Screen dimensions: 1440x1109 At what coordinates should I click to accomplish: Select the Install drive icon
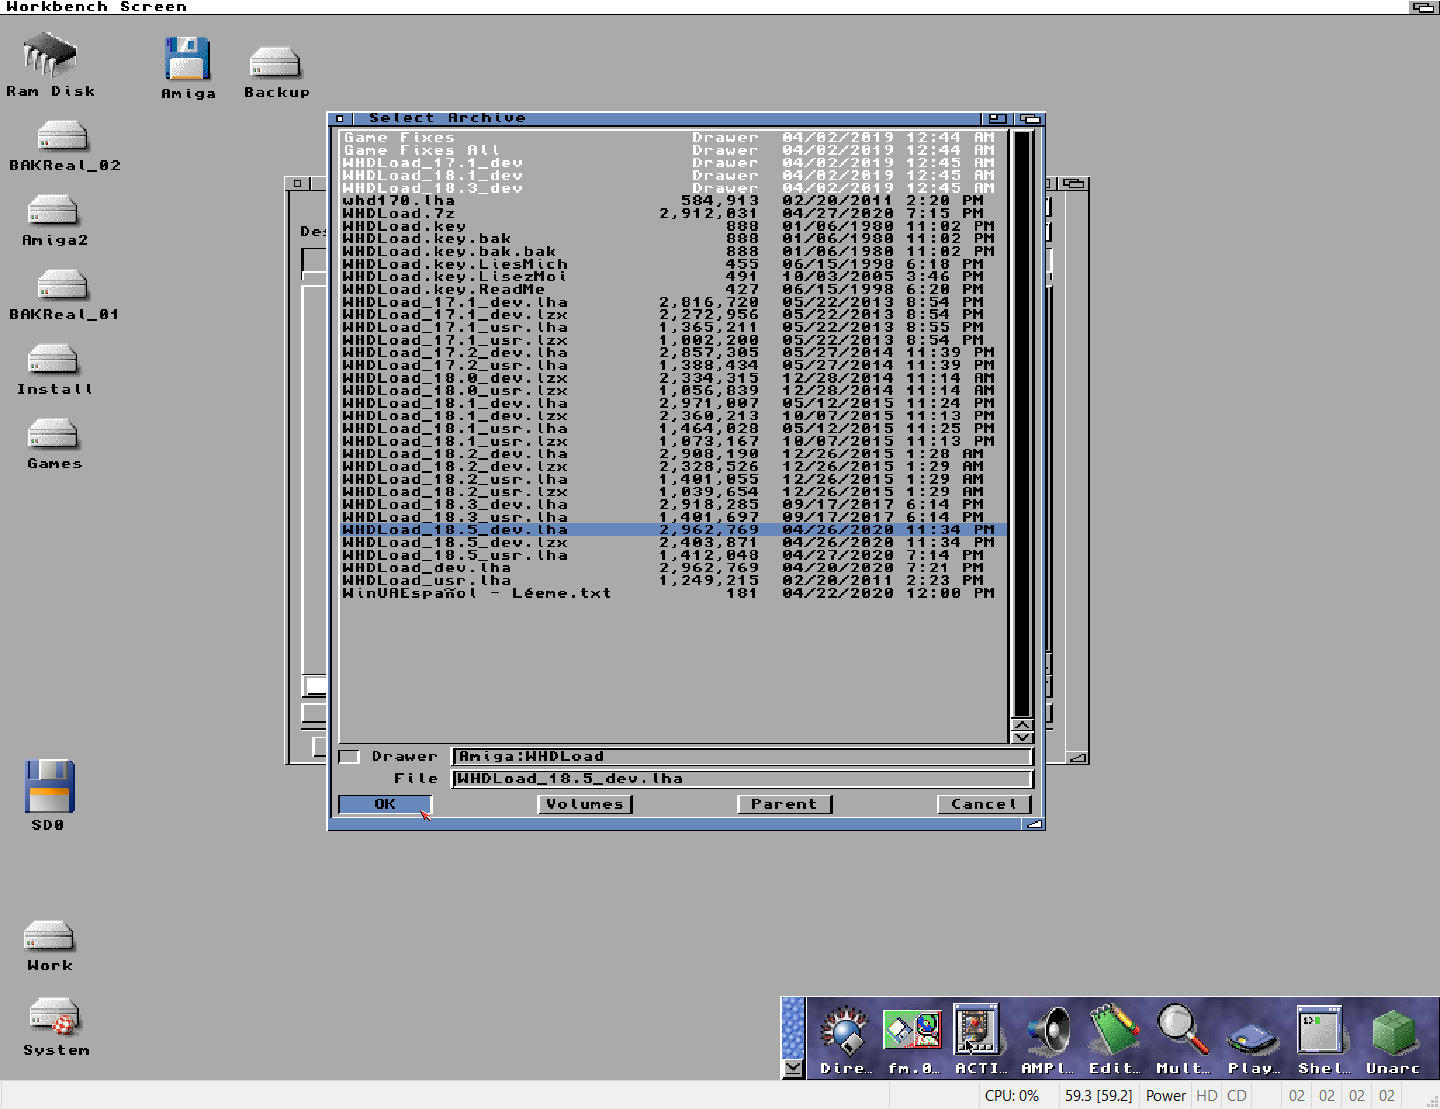point(54,370)
